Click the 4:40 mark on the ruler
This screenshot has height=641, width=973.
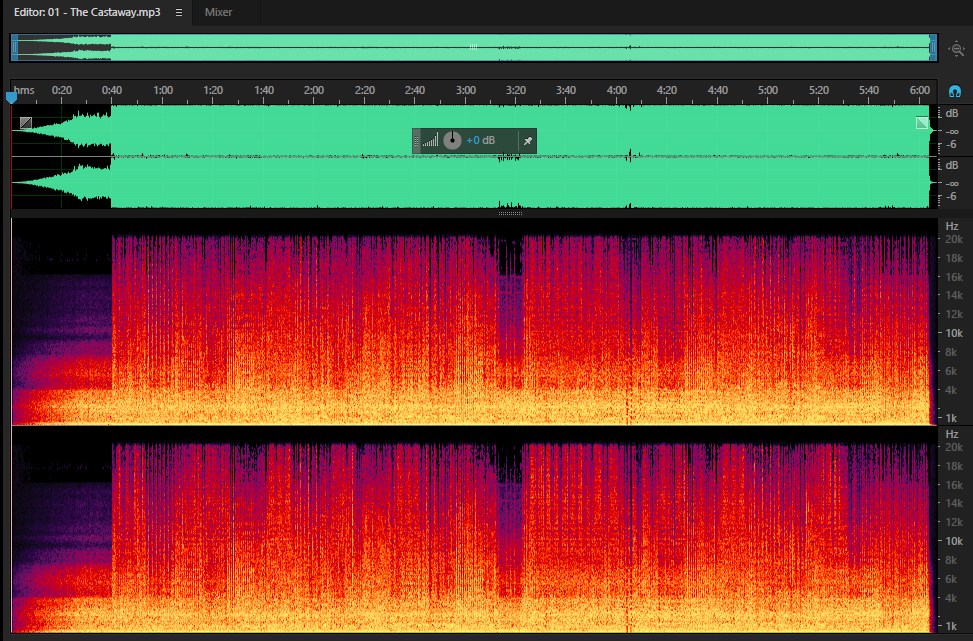point(717,90)
